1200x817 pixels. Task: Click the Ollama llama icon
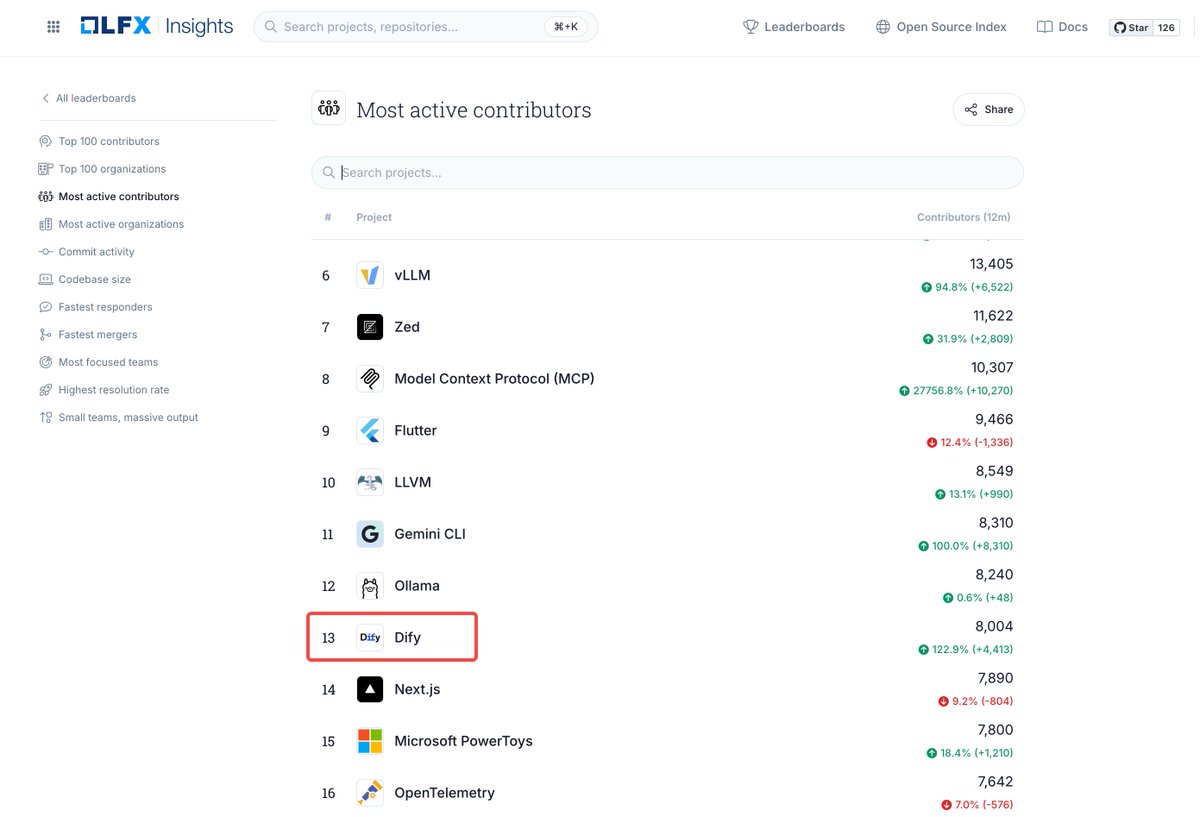point(369,586)
